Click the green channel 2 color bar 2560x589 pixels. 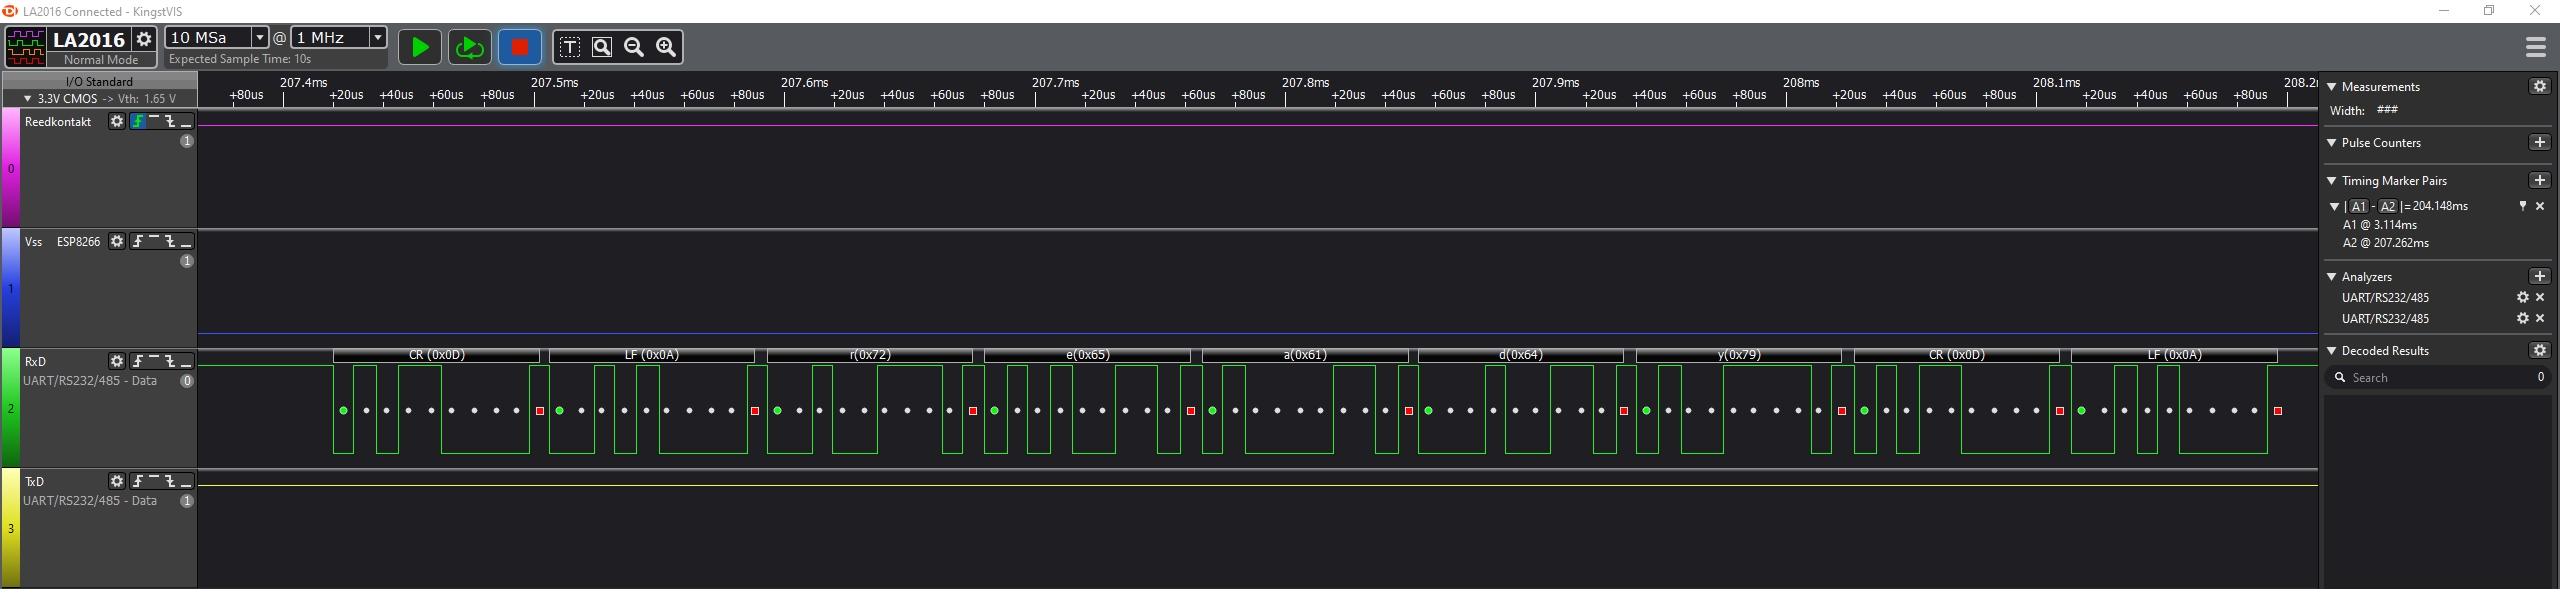[11, 408]
